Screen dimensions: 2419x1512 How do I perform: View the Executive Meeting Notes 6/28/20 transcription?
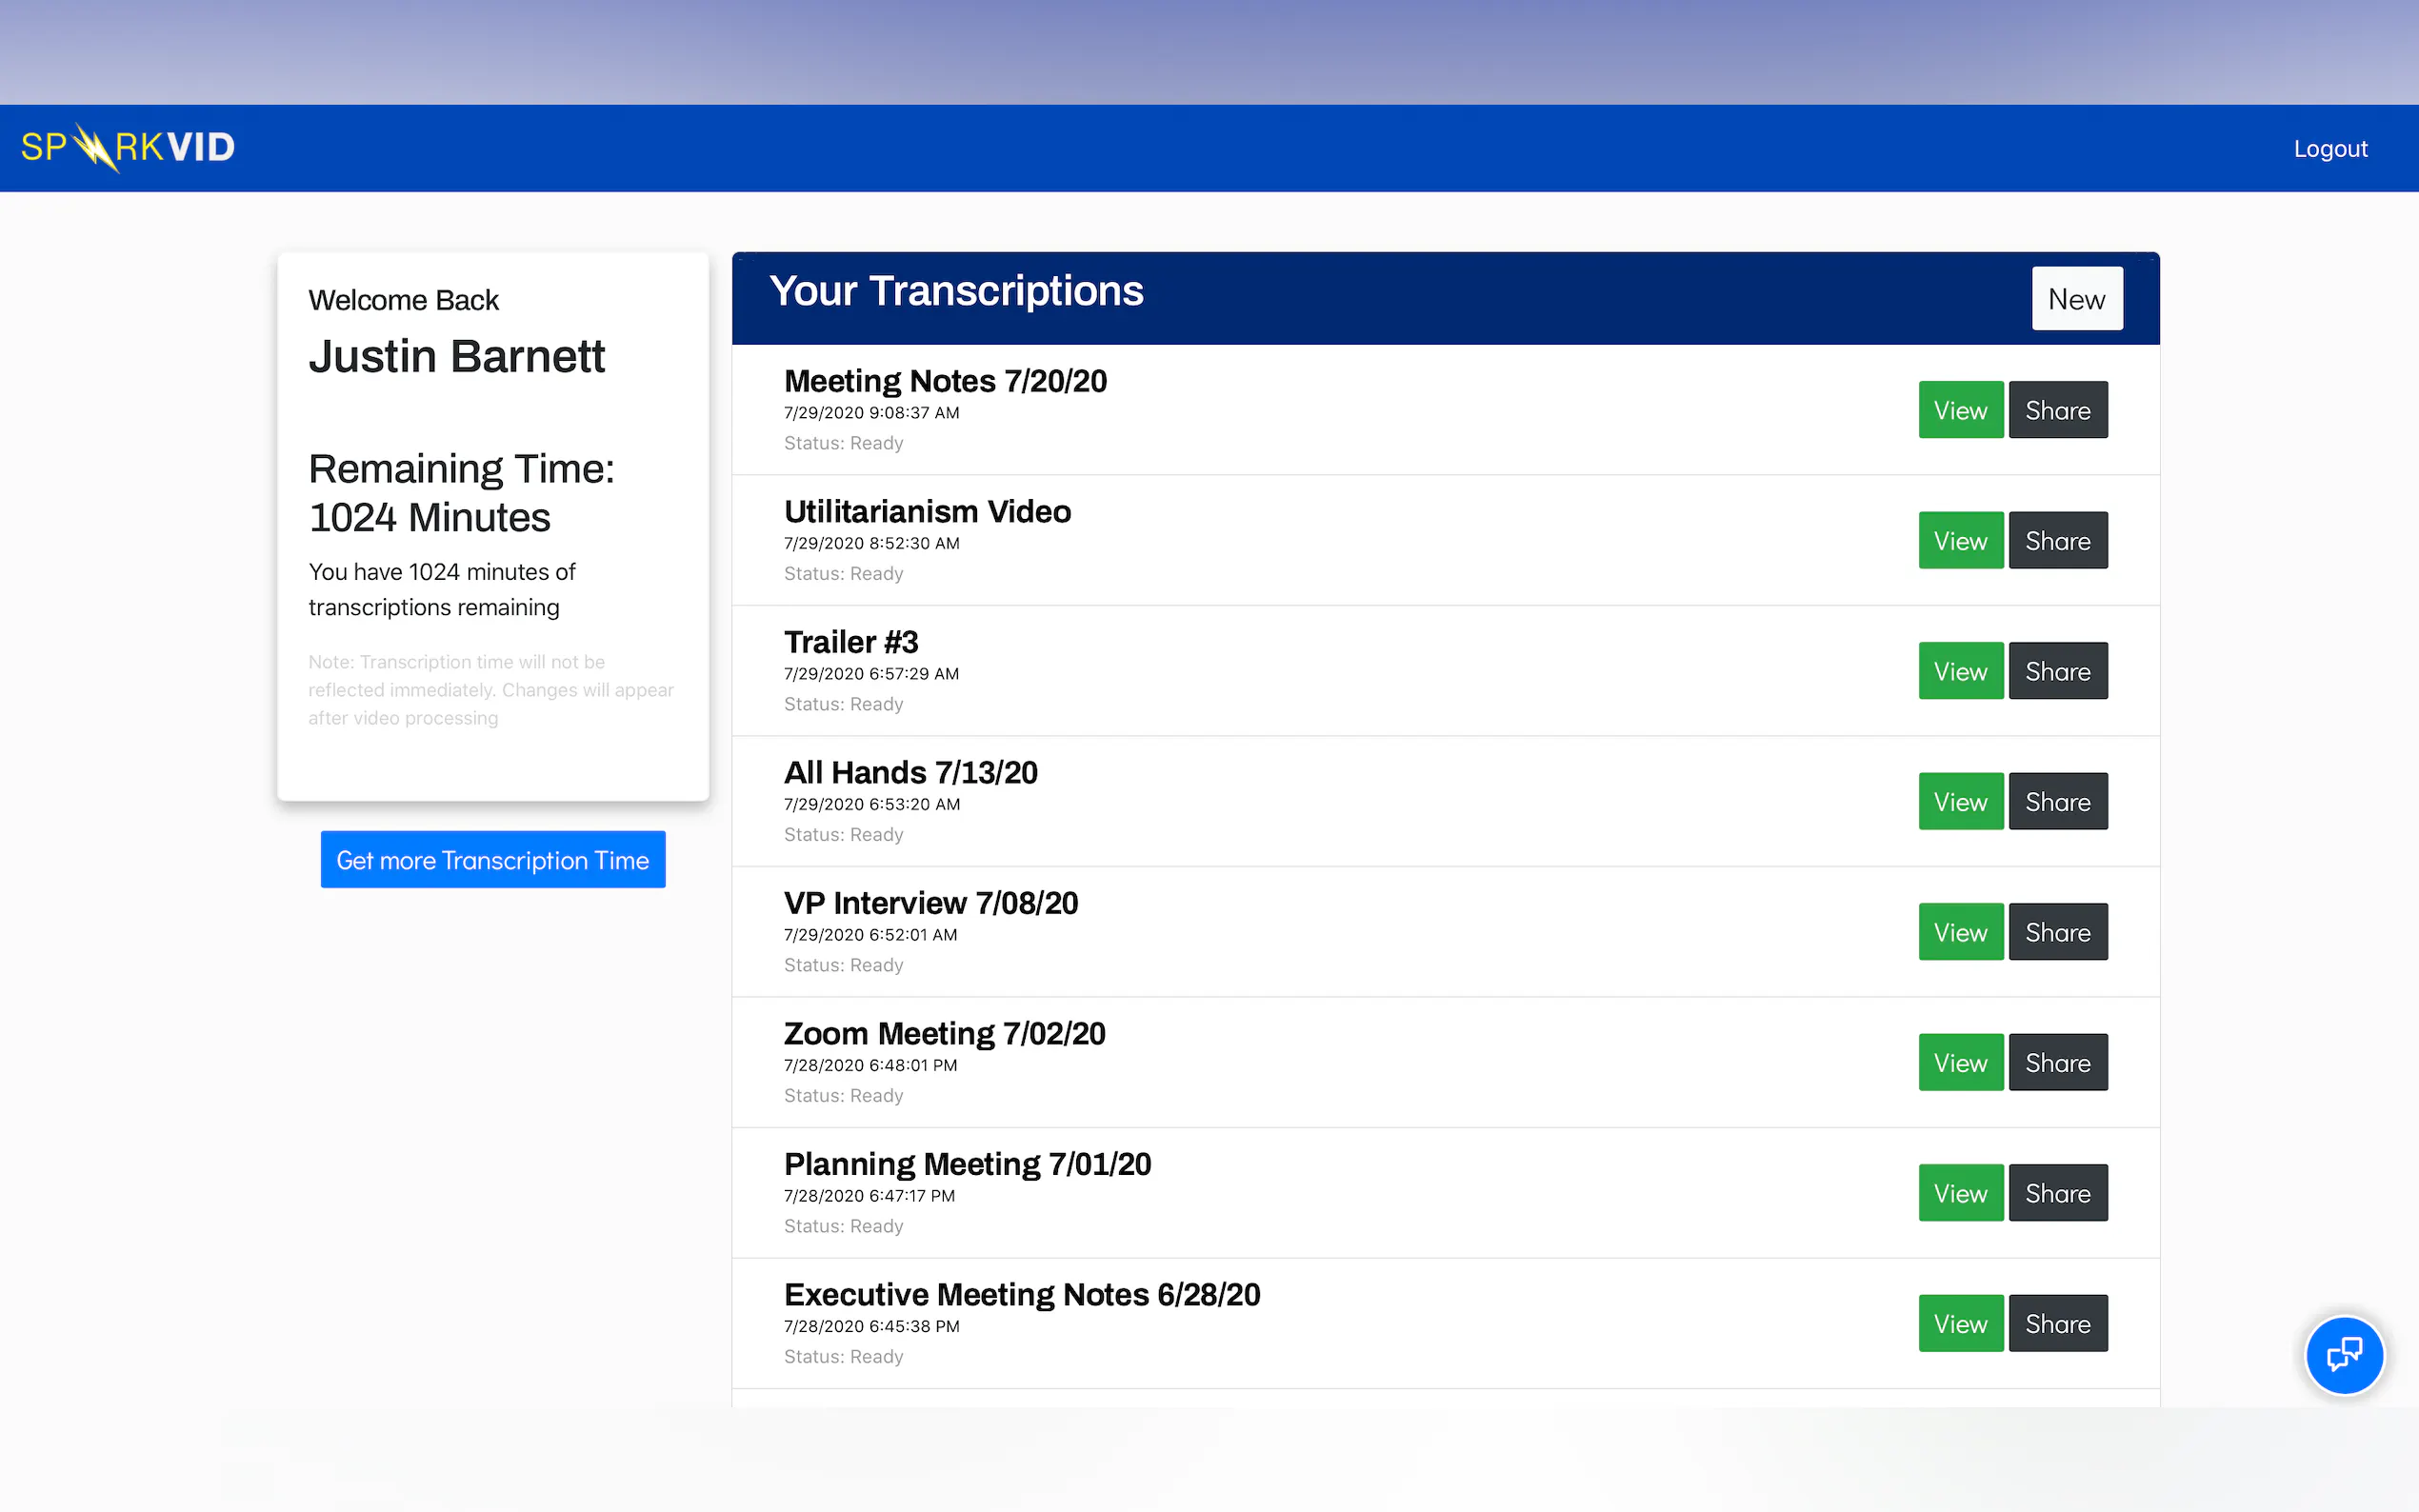coord(1959,1324)
